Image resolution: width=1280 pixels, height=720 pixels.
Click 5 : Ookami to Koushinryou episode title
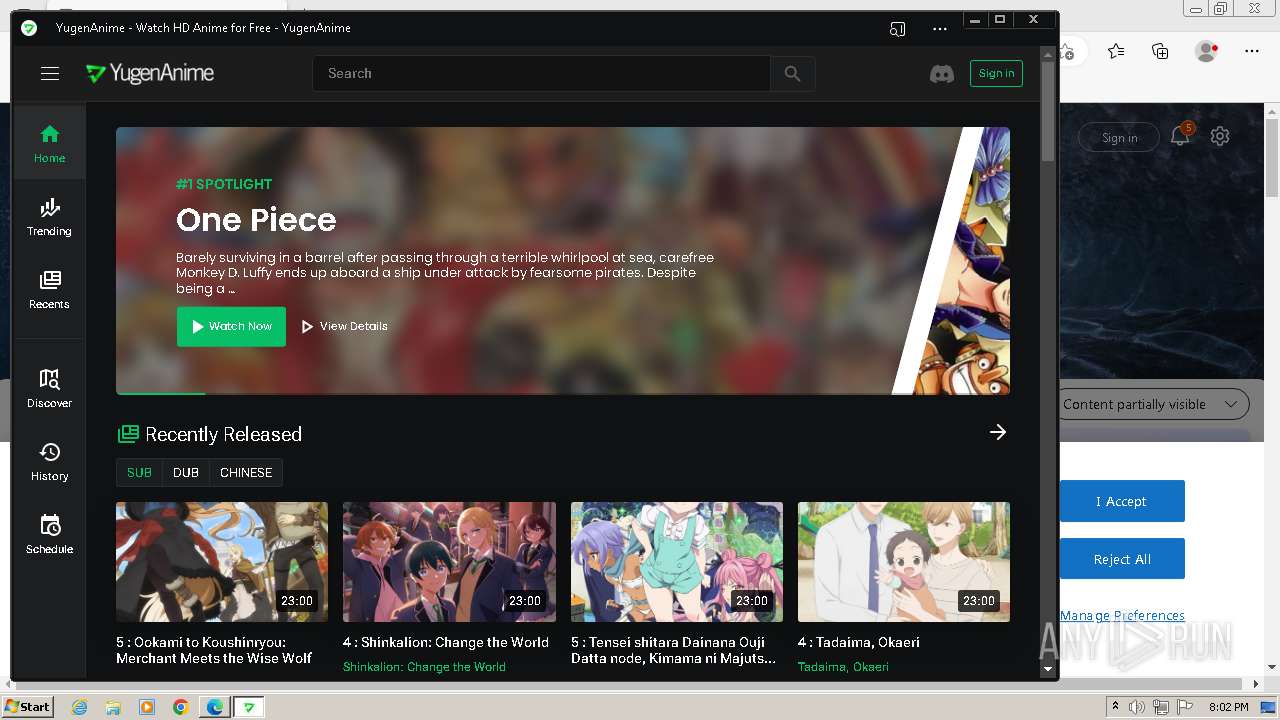coord(215,650)
